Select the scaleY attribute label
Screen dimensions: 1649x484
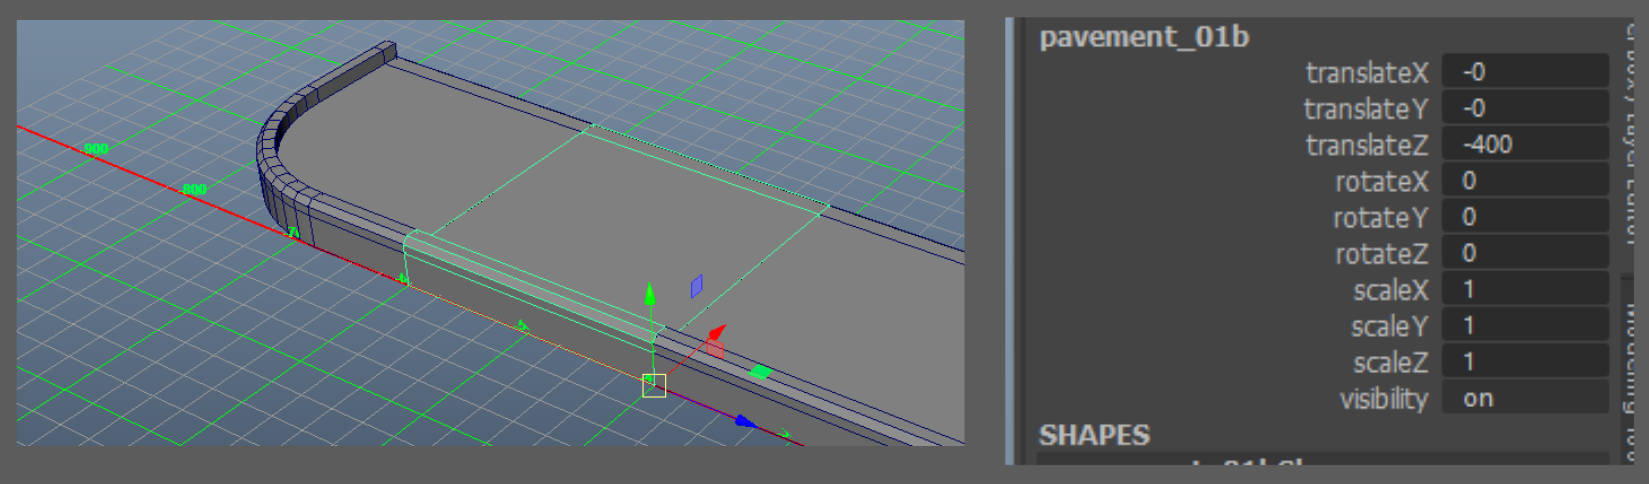(1390, 326)
